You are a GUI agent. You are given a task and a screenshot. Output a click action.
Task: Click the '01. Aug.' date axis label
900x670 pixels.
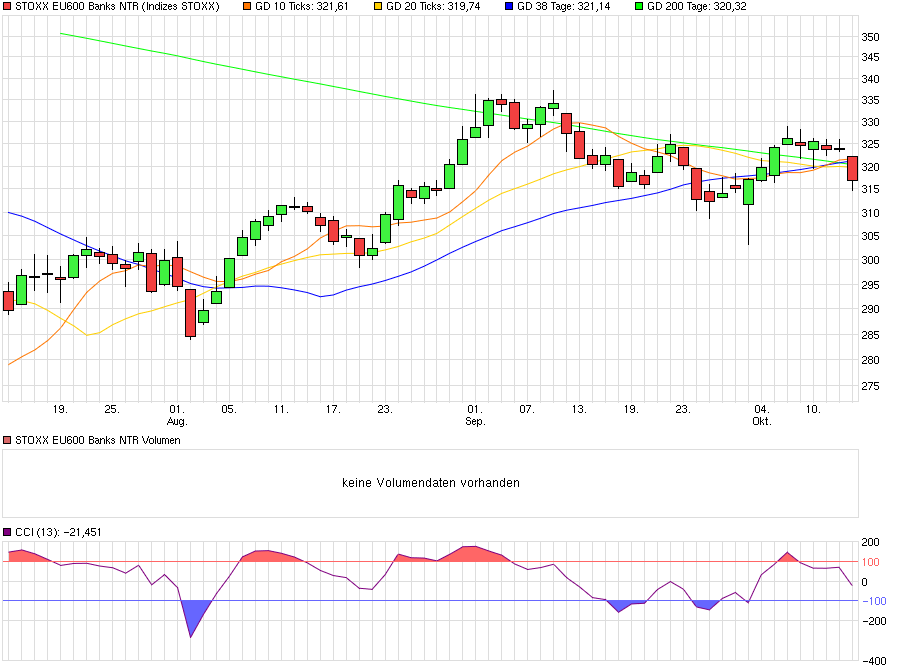click(x=177, y=415)
